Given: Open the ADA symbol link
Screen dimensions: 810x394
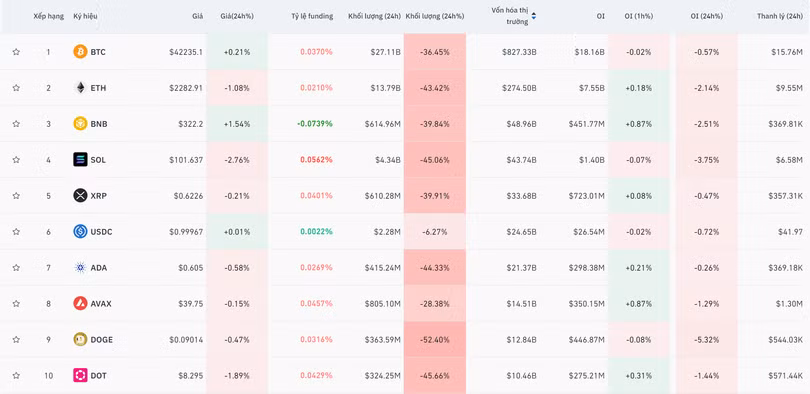Looking at the screenshot, I should pos(99,267).
